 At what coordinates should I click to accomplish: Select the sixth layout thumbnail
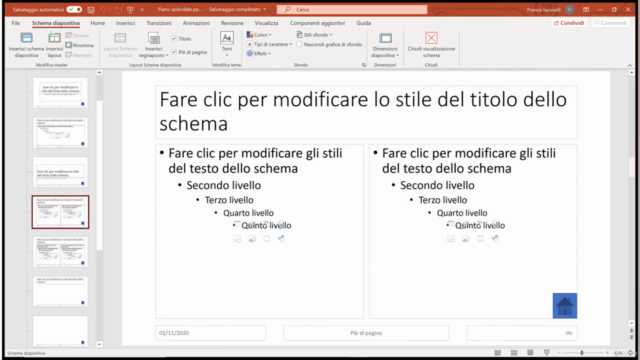pyautogui.click(x=60, y=291)
